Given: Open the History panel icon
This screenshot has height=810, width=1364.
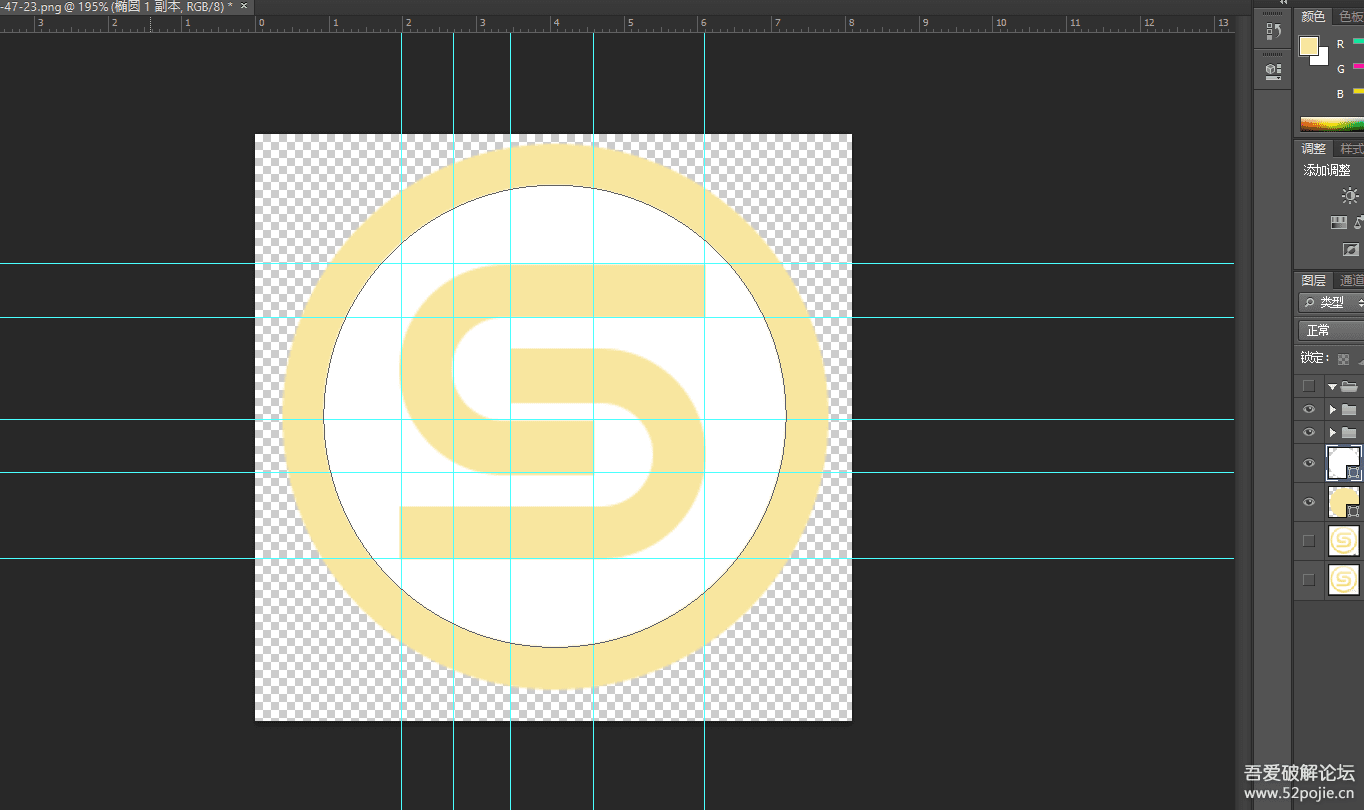Looking at the screenshot, I should [1273, 31].
